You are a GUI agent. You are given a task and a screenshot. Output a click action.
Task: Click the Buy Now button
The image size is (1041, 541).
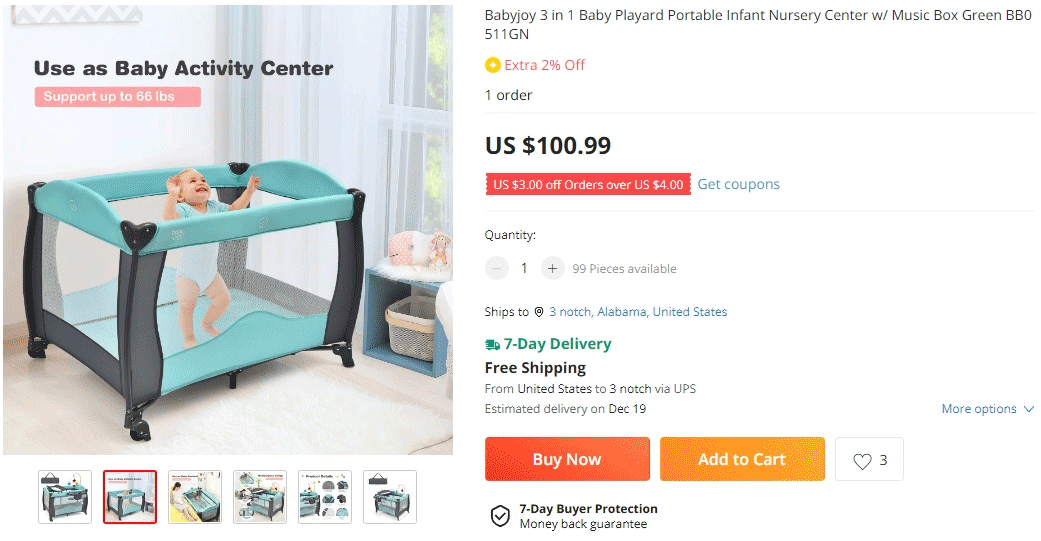coord(567,459)
